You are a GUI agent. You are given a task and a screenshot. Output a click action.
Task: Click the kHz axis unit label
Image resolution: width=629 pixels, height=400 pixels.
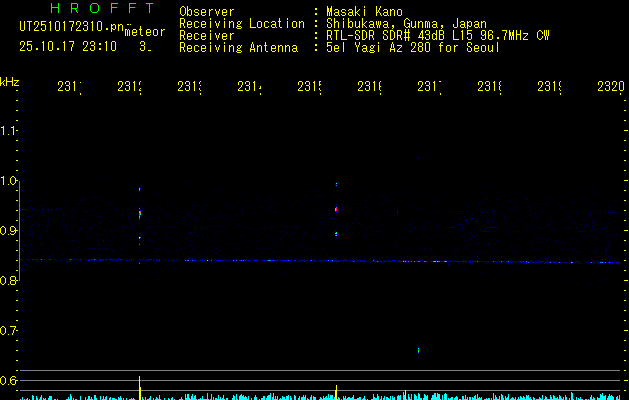10,82
